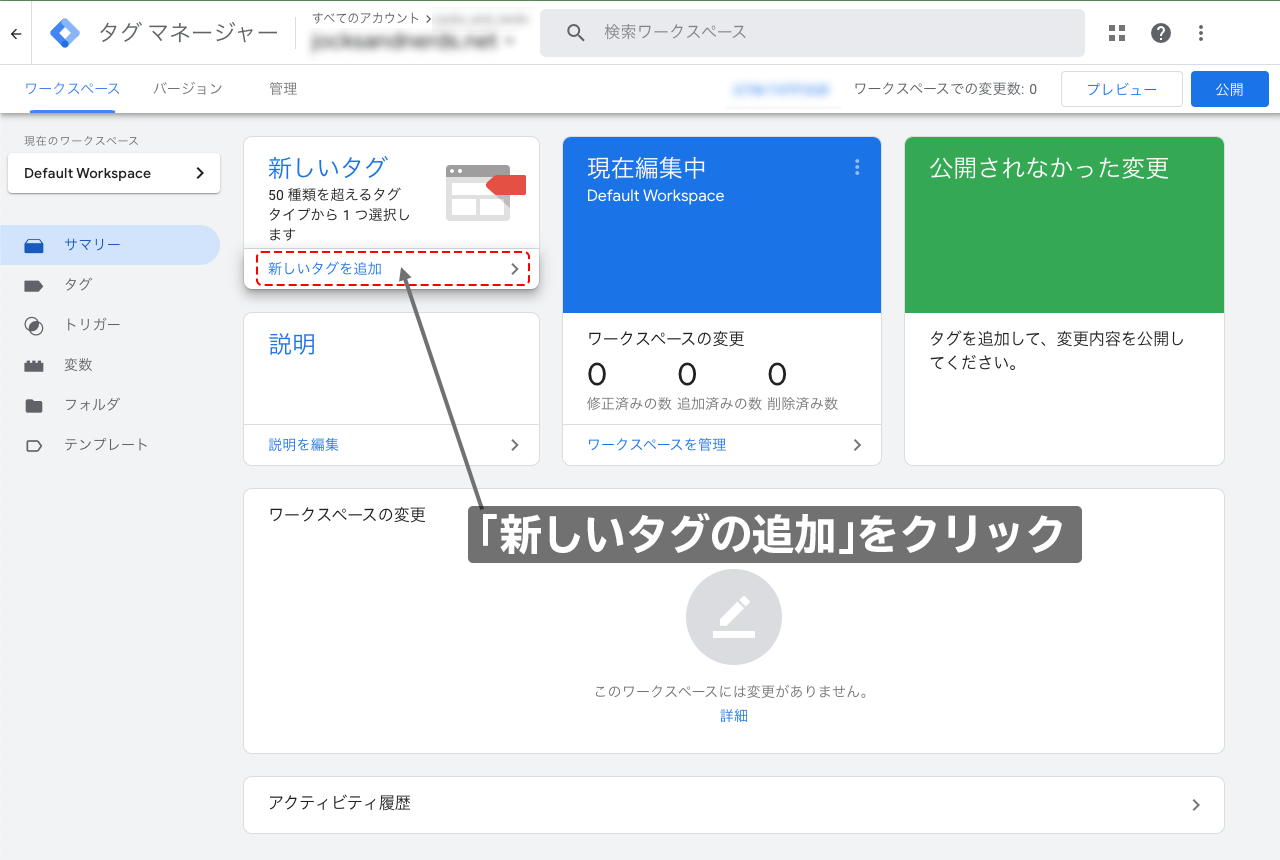
Task: Select the サマリー sidebar icon
Action: pos(34,245)
